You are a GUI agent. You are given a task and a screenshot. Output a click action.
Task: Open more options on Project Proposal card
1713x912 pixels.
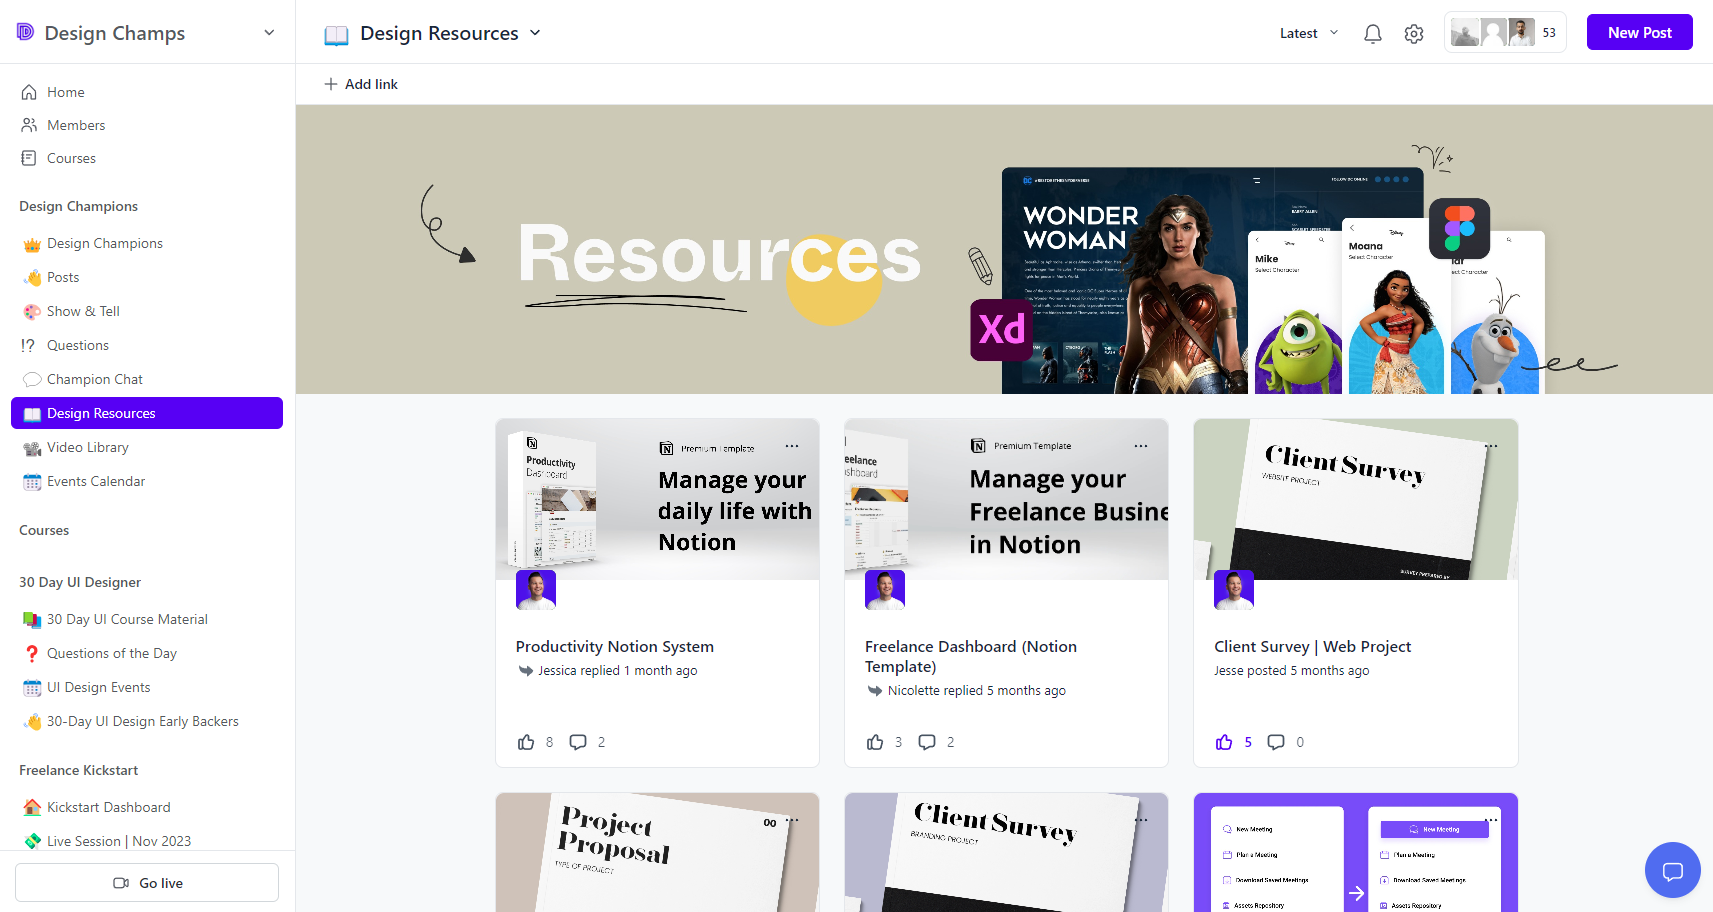792,820
